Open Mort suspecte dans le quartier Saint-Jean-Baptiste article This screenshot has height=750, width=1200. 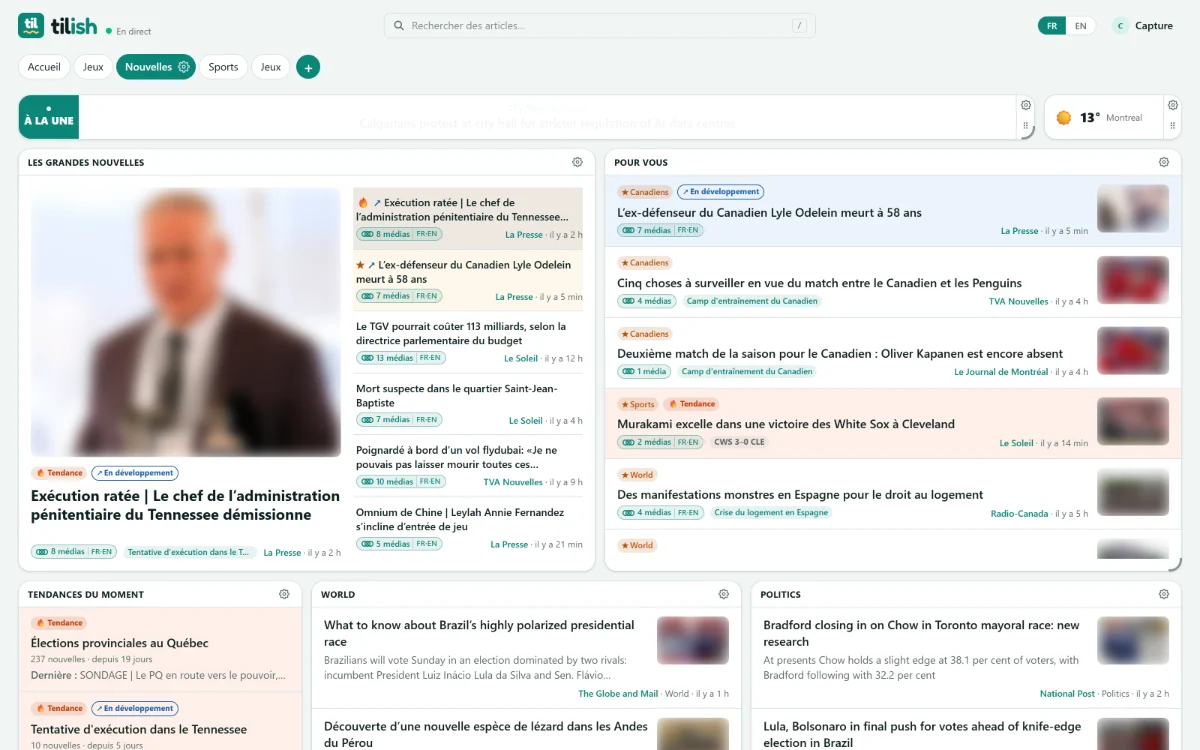click(x=457, y=395)
